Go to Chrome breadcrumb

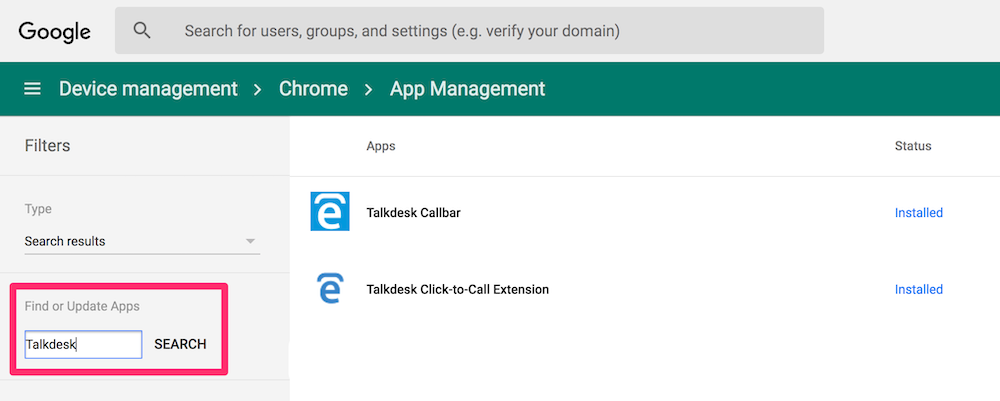[313, 89]
